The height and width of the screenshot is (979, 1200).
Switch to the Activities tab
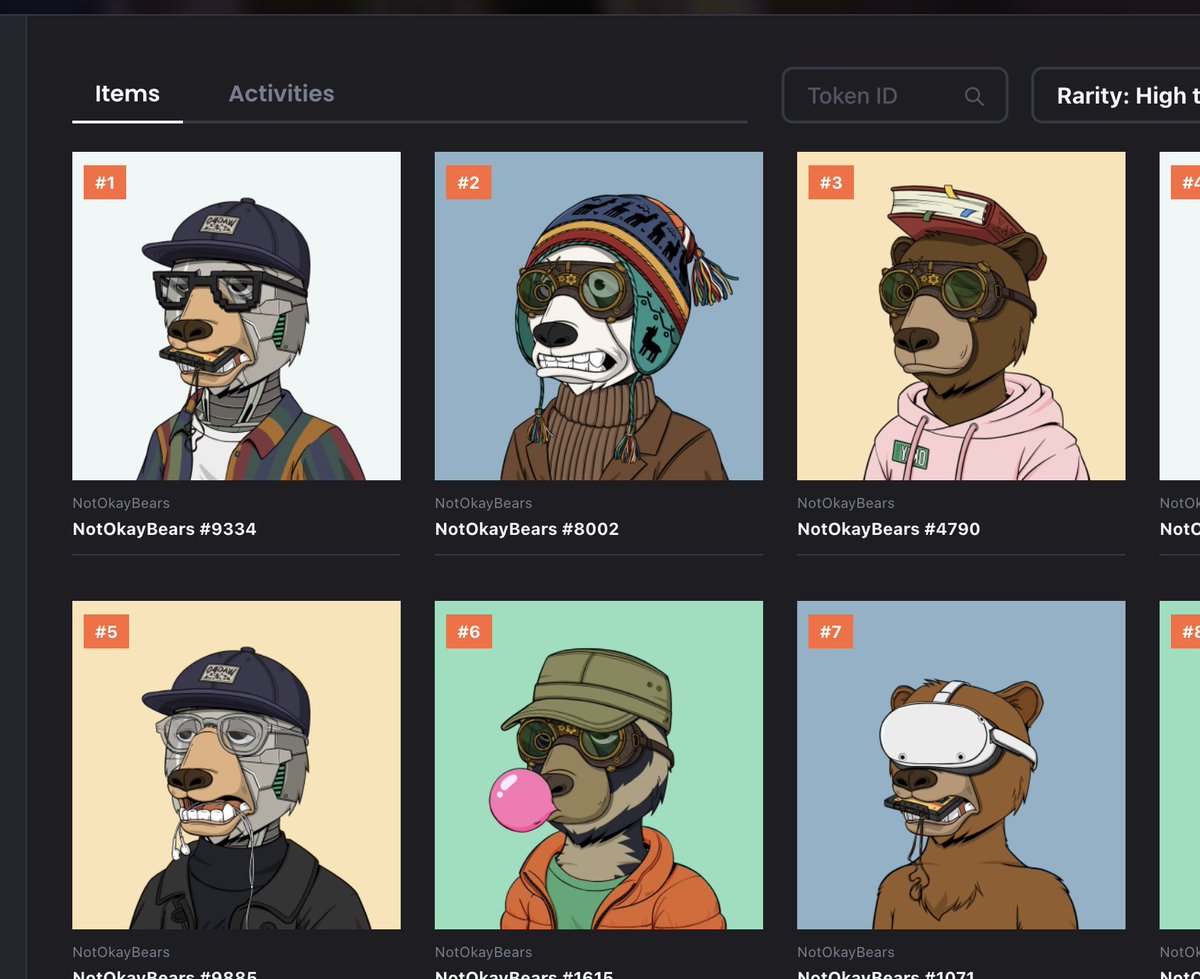pos(281,93)
